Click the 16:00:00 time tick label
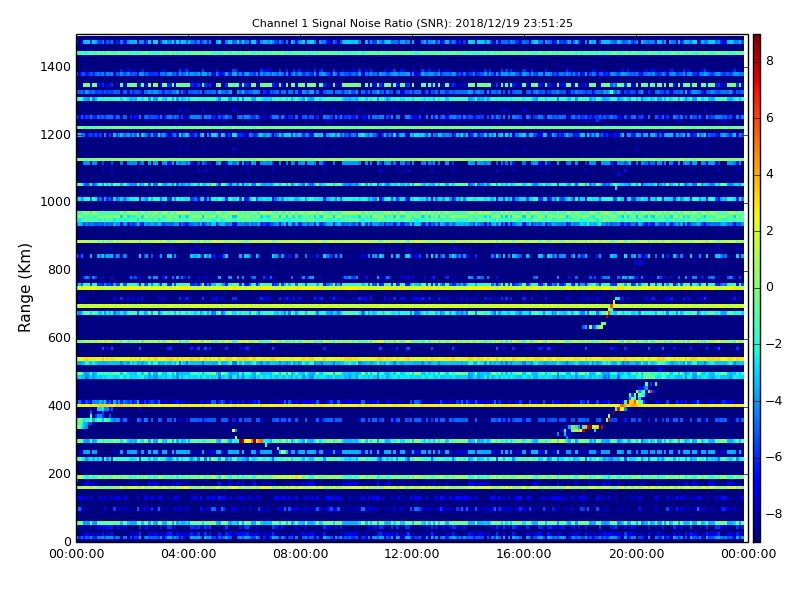Image resolution: width=800 pixels, height=600 pixels. (x=524, y=554)
